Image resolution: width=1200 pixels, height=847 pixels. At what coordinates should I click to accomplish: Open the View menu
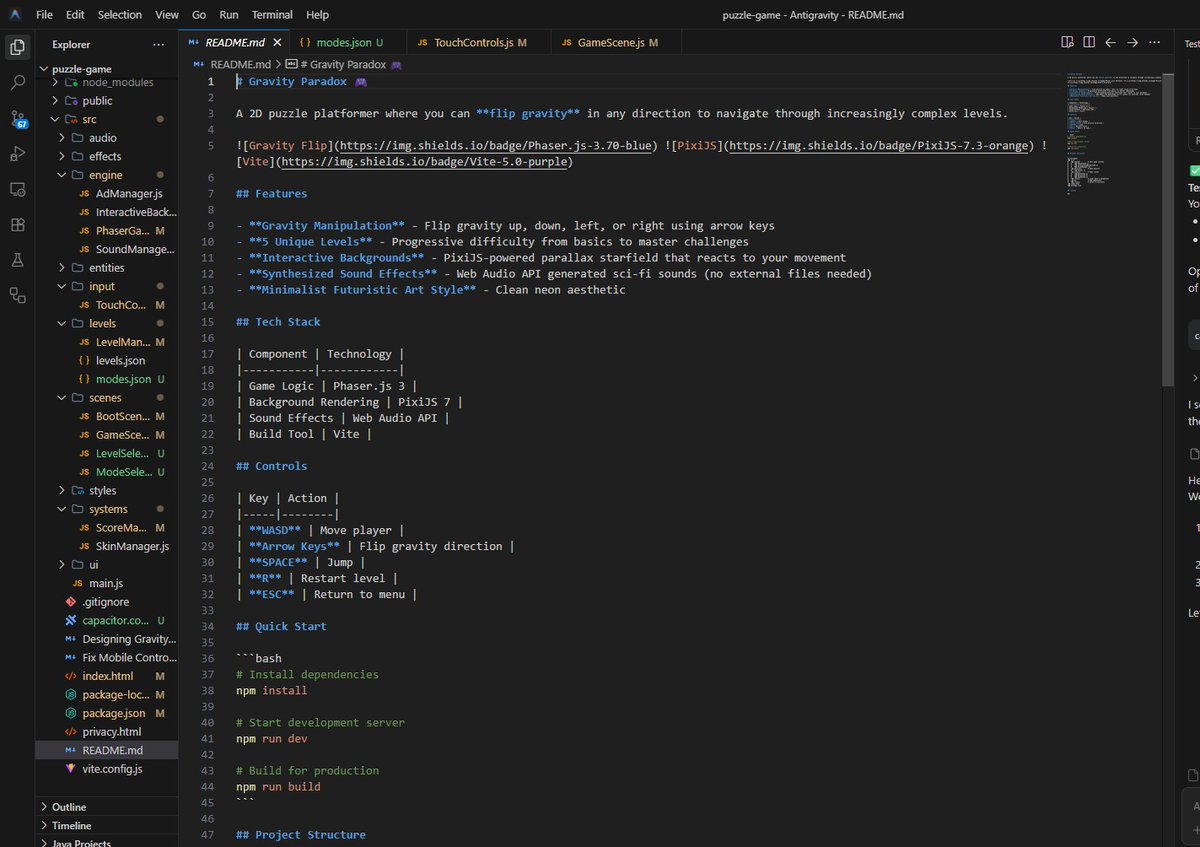point(167,15)
